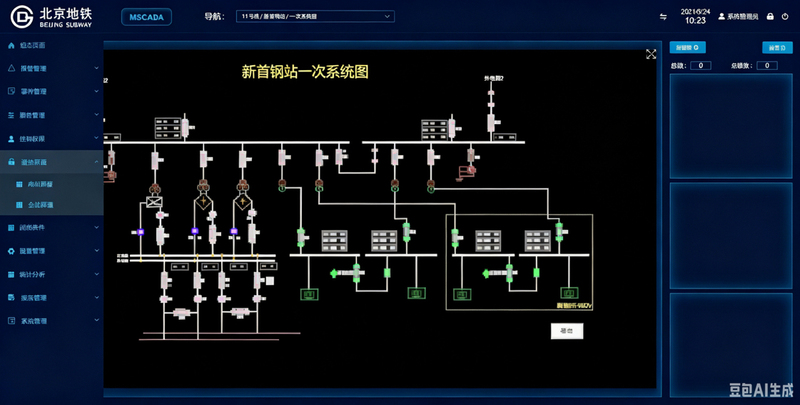
Task: Click the Beijing Subway logo
Action: coord(21,17)
